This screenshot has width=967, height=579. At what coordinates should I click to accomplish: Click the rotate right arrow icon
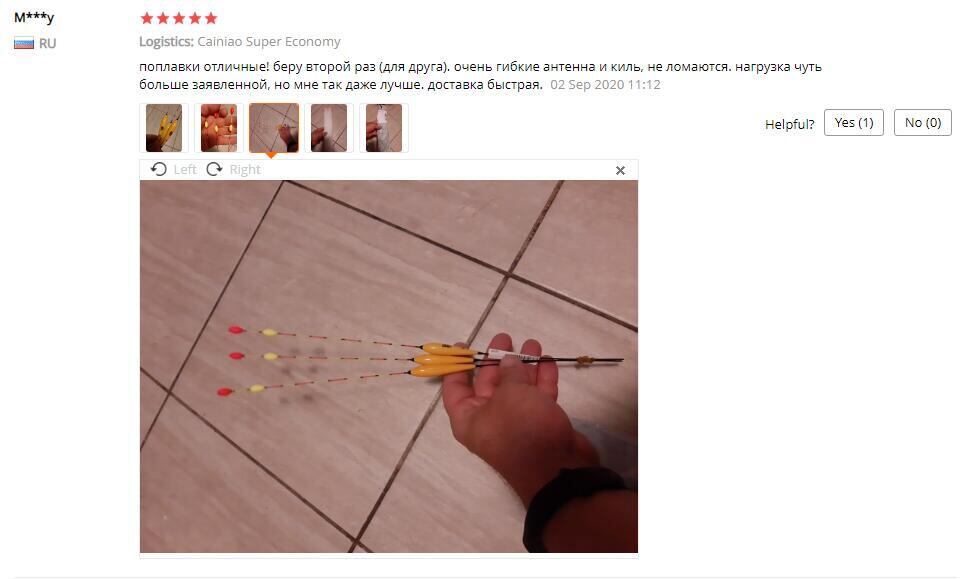coord(214,169)
